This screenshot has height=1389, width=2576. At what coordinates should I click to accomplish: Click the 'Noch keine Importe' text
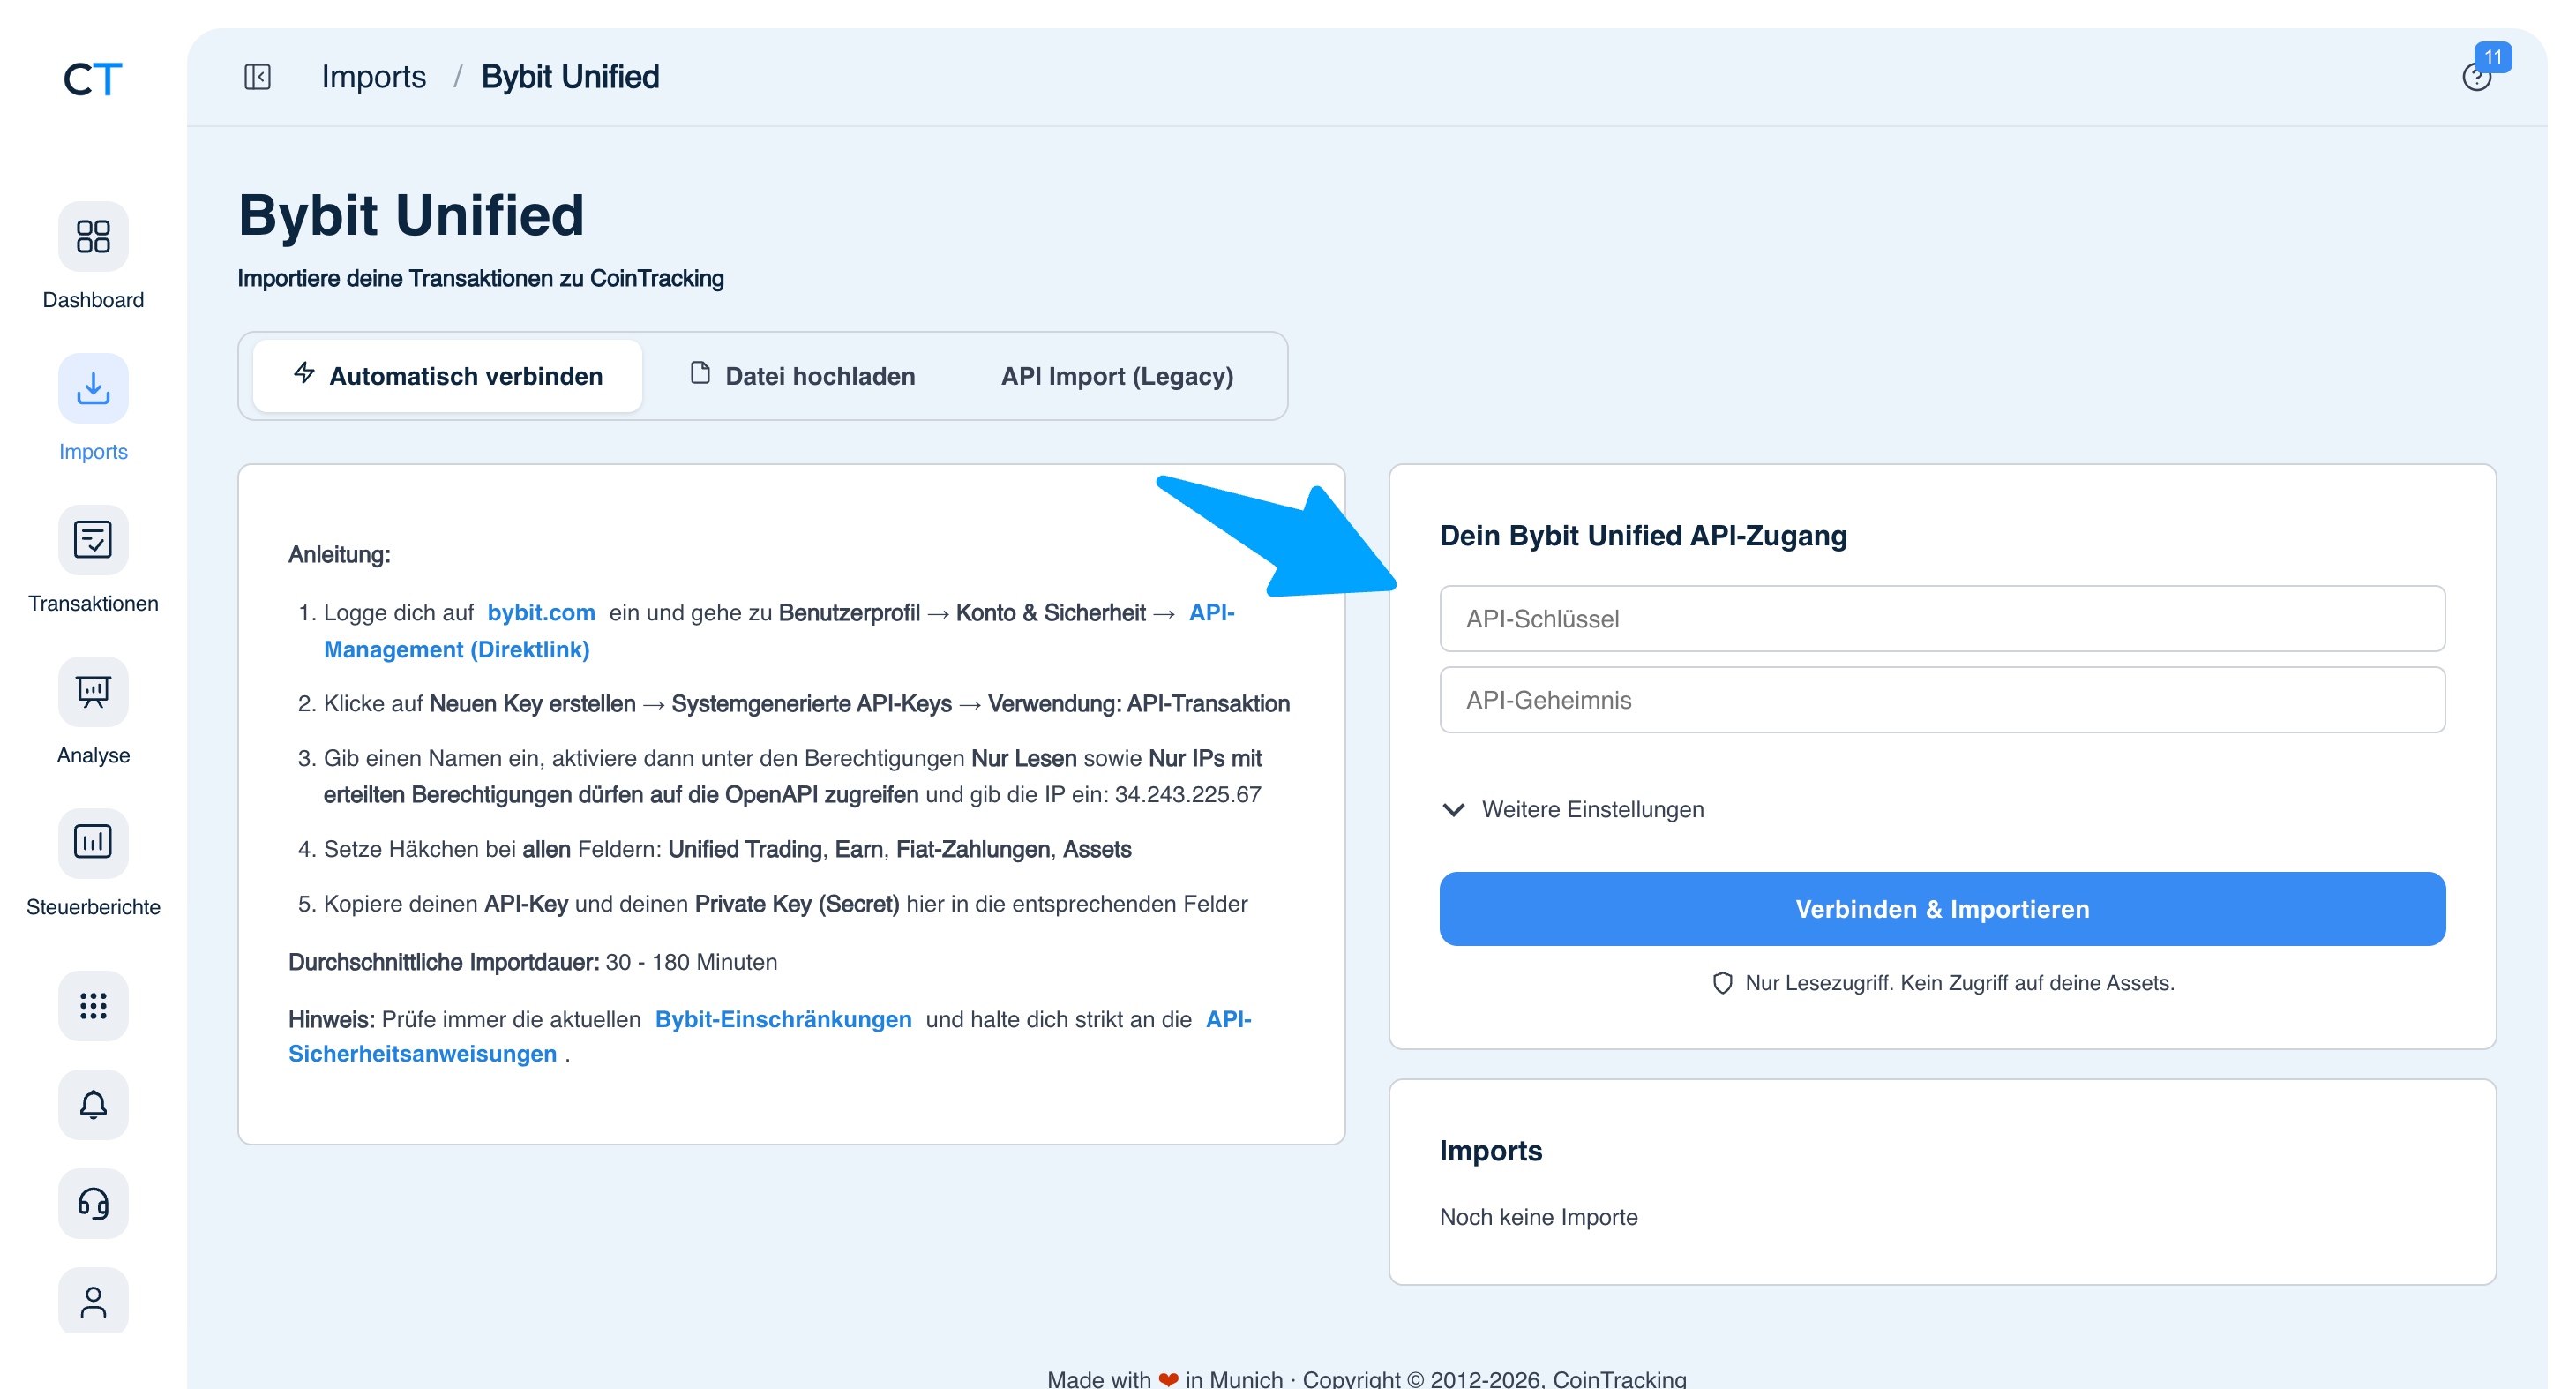(1538, 1217)
